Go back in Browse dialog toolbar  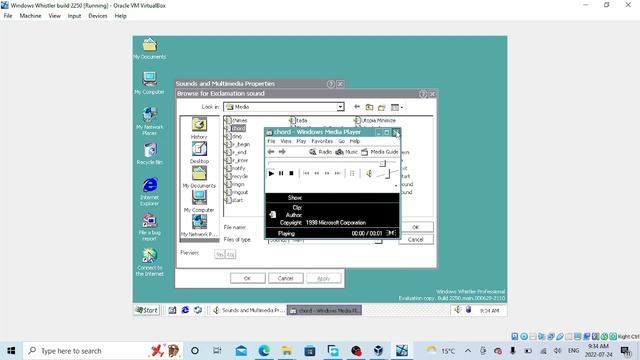pyautogui.click(x=357, y=107)
